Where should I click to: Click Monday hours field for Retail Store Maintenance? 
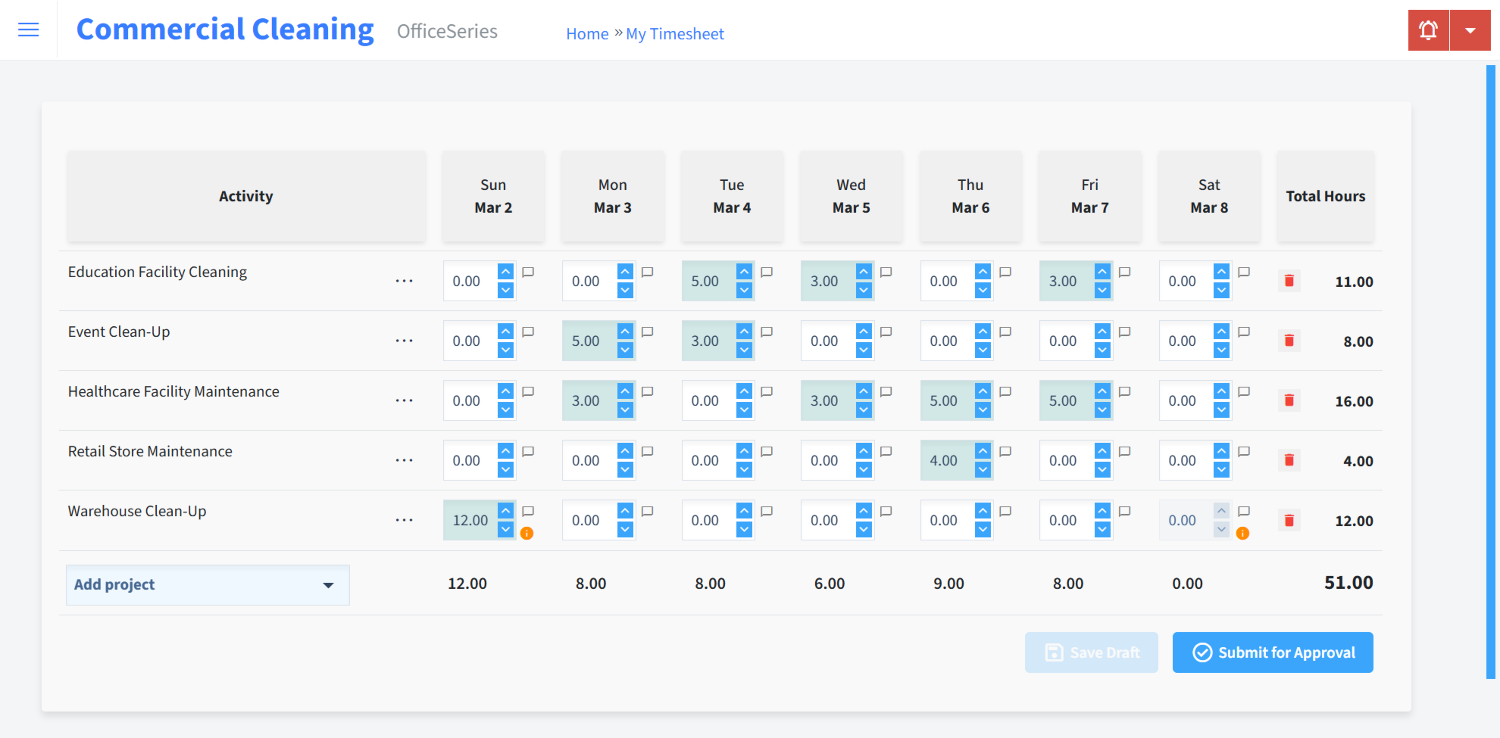[x=590, y=460]
